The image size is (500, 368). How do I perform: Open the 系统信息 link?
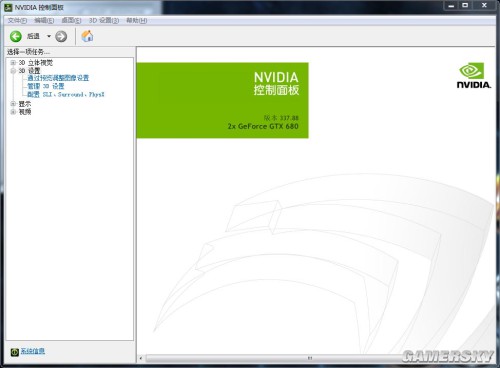click(33, 351)
